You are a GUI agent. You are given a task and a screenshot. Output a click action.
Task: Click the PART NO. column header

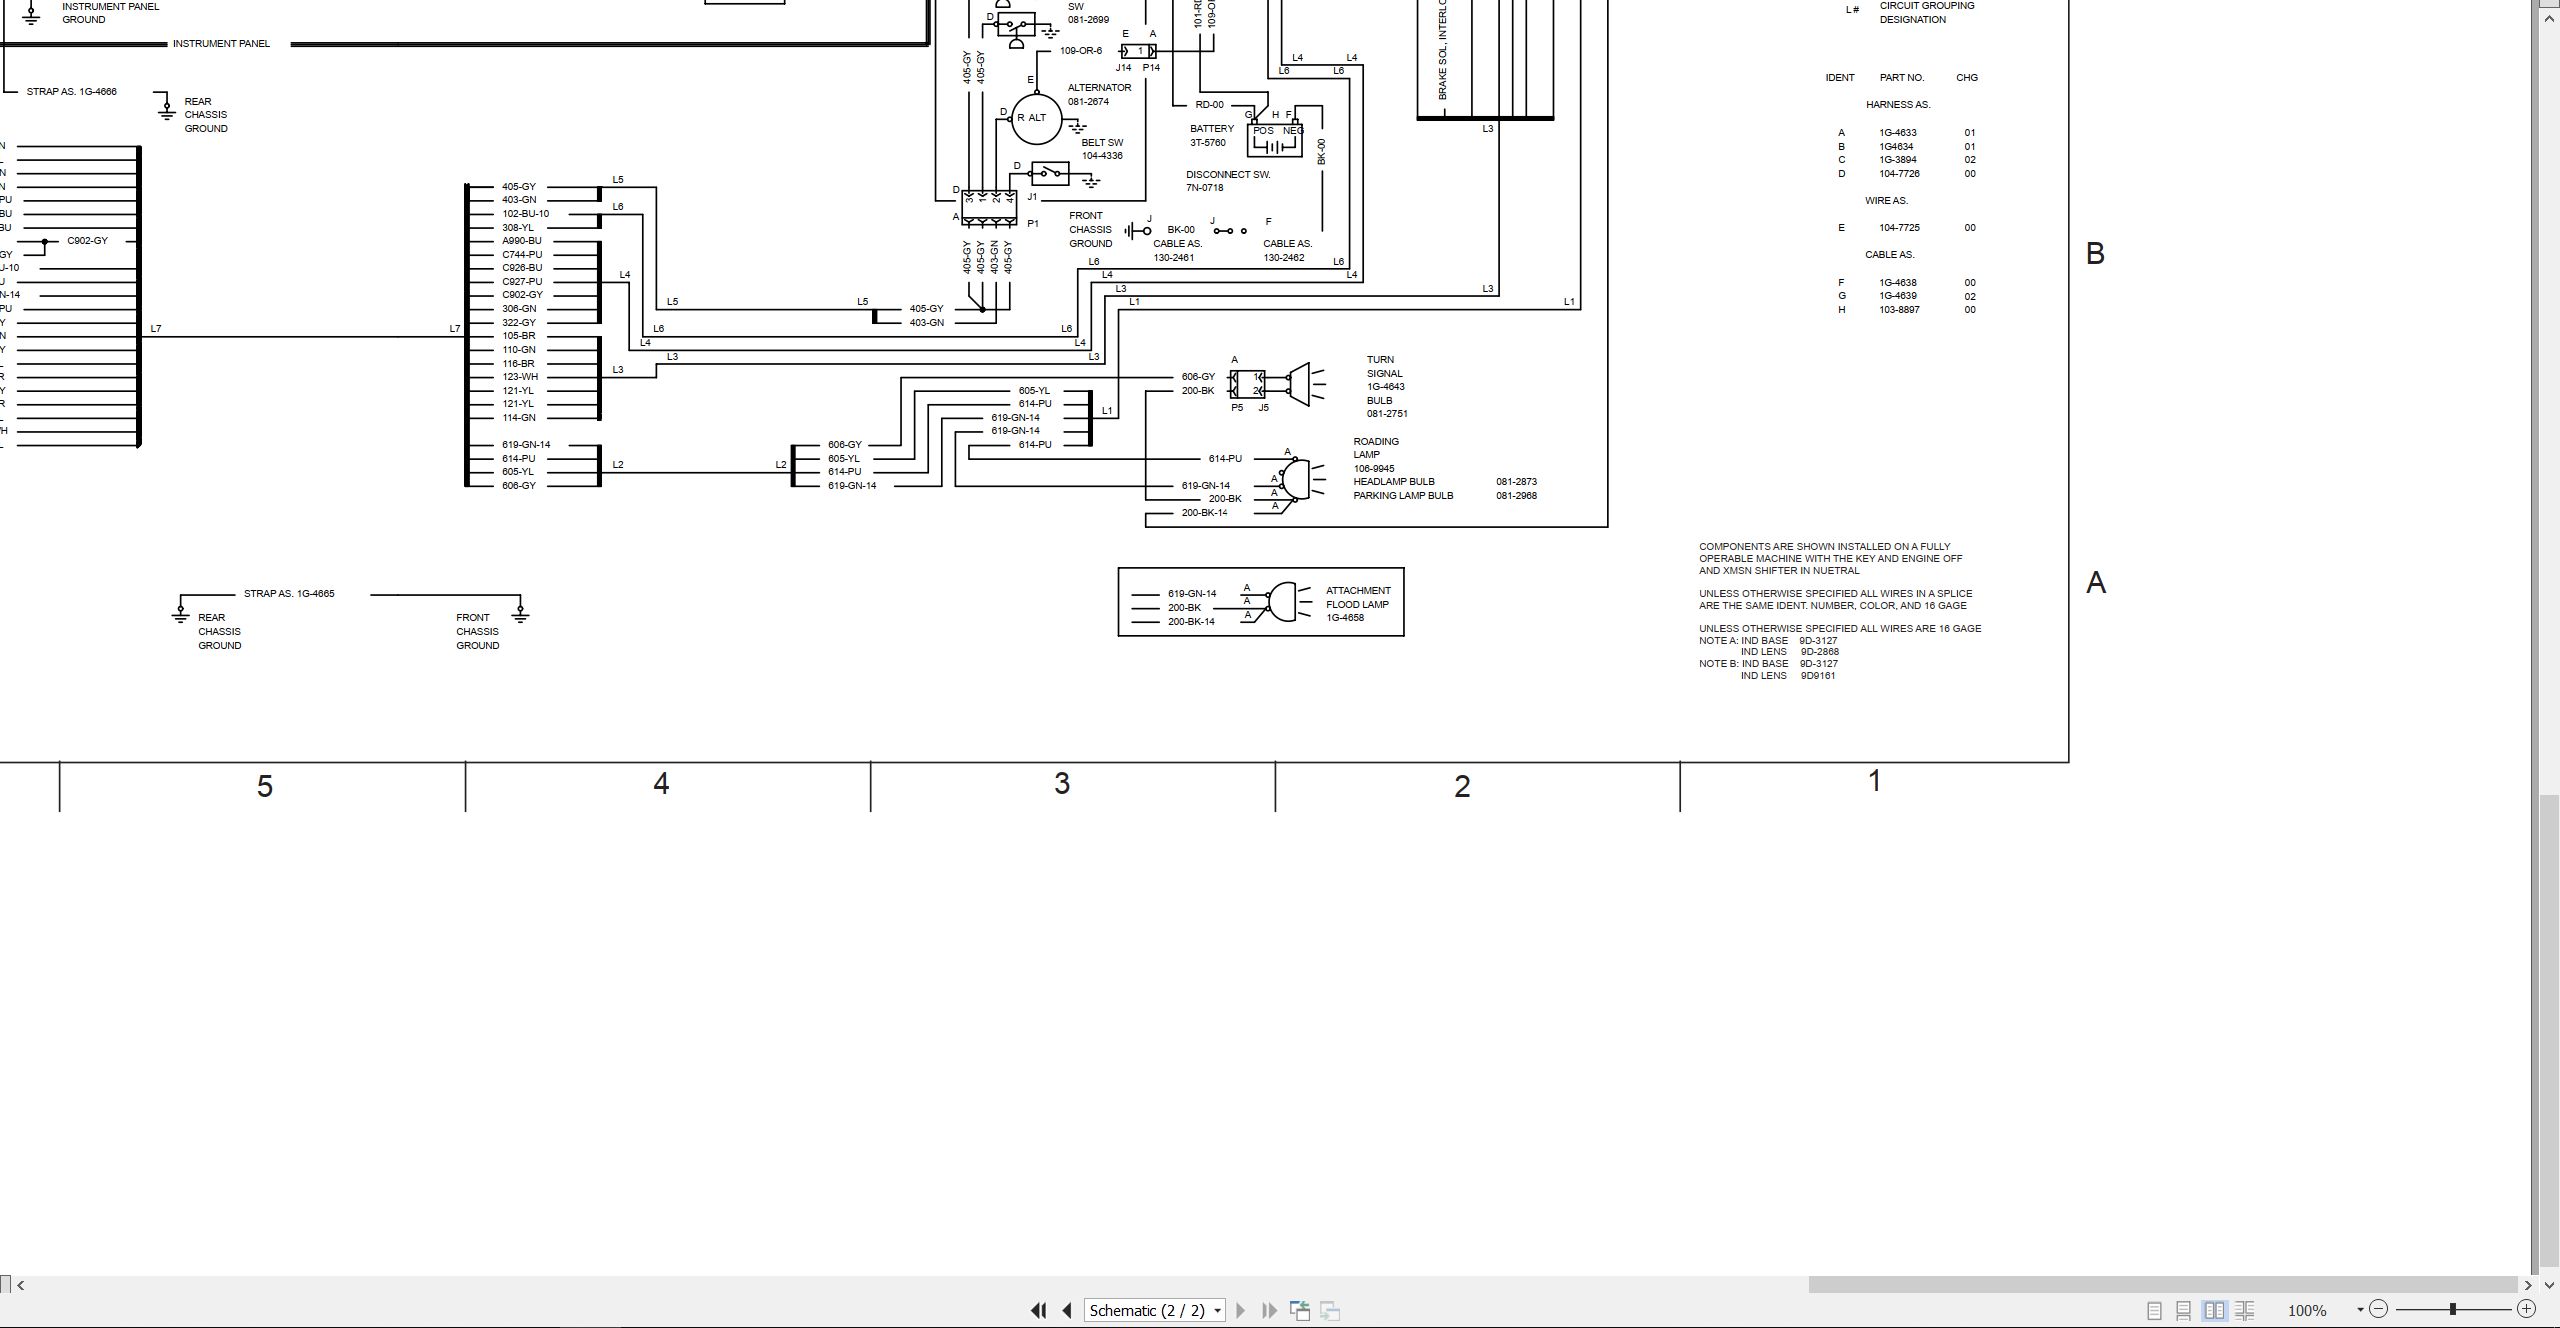(x=1901, y=77)
